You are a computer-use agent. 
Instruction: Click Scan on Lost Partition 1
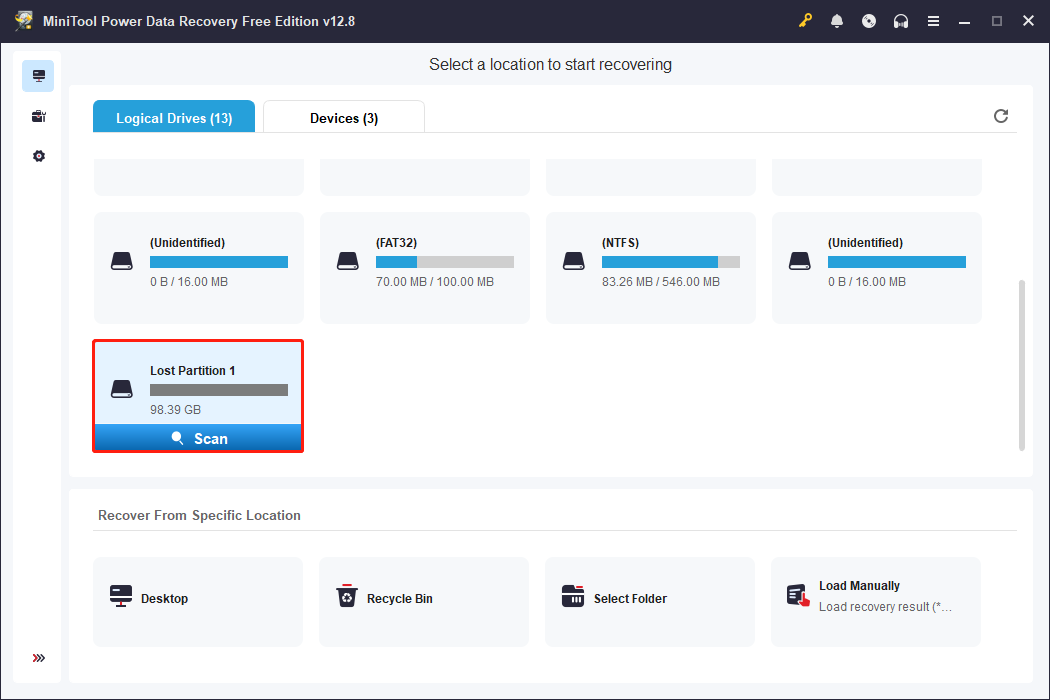pos(198,438)
